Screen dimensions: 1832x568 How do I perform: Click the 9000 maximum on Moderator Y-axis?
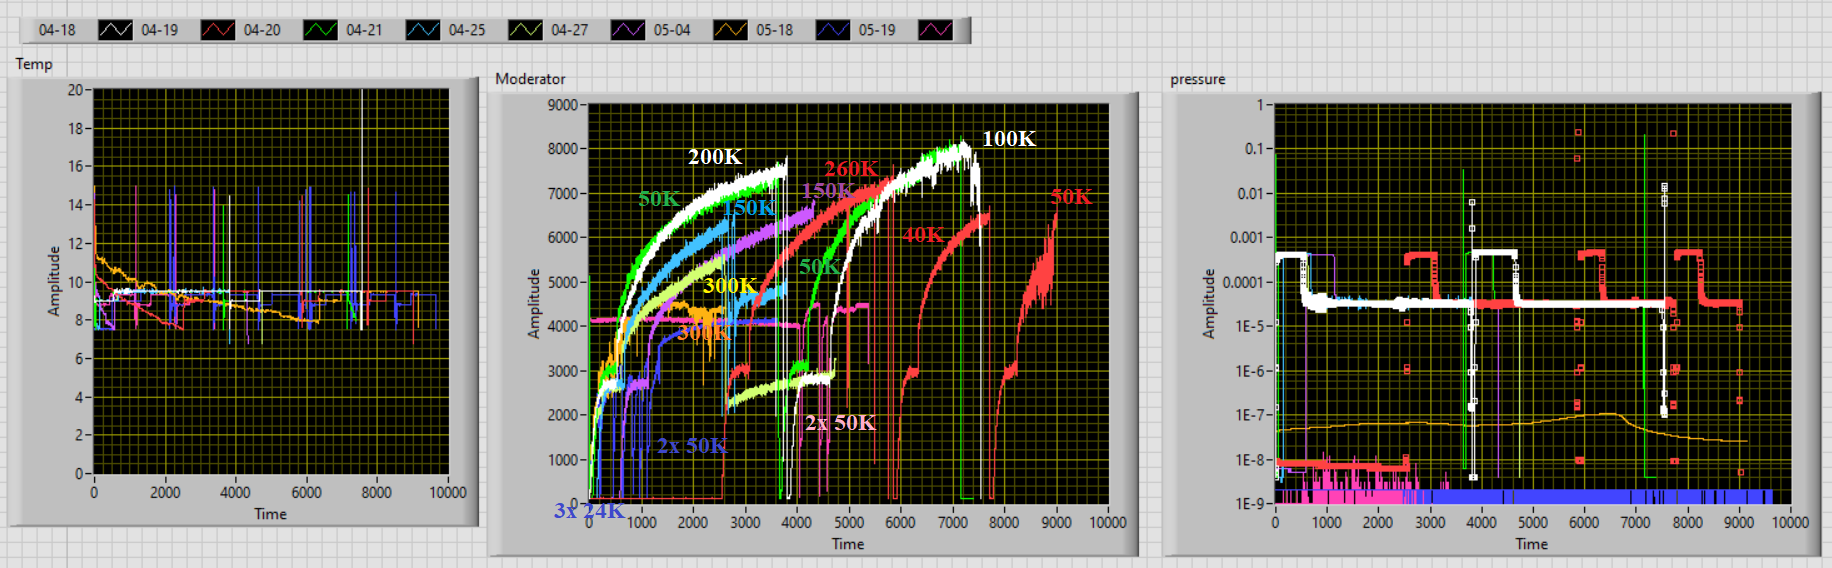pyautogui.click(x=562, y=105)
